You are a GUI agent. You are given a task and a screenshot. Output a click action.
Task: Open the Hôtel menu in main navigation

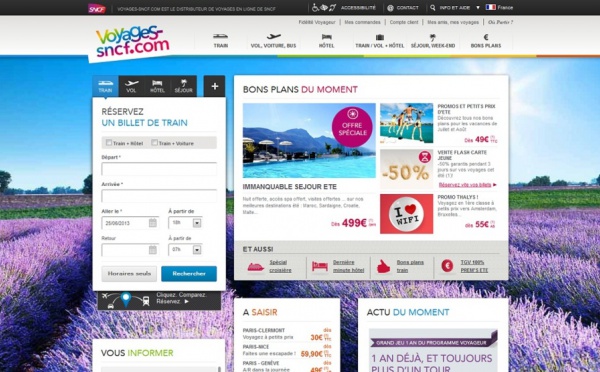point(326,41)
